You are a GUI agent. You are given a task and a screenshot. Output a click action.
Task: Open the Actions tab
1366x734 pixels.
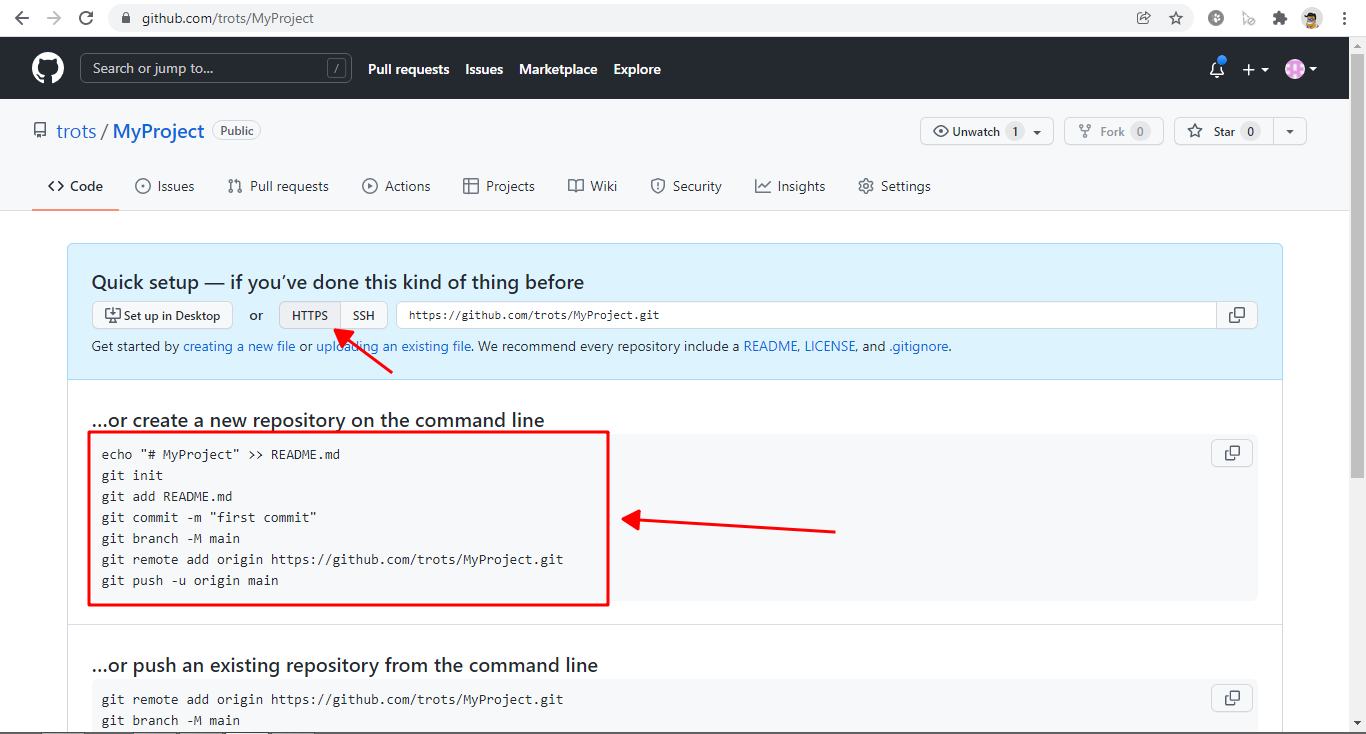(396, 186)
